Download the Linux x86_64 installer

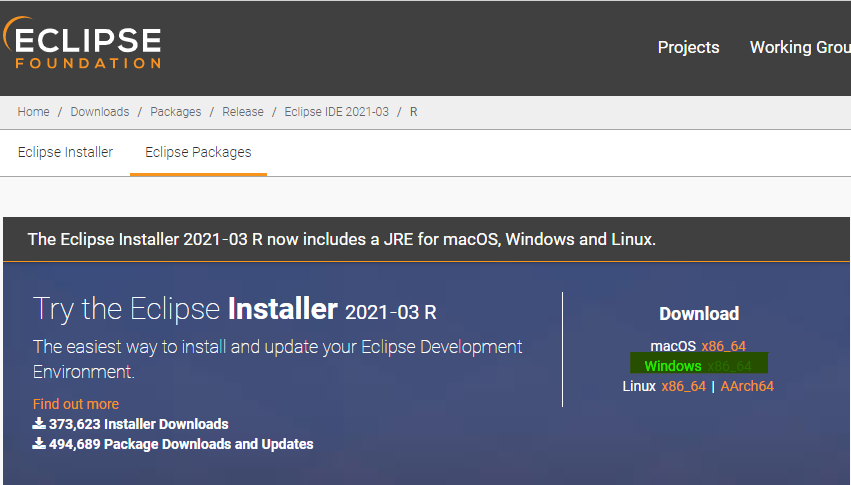point(683,386)
